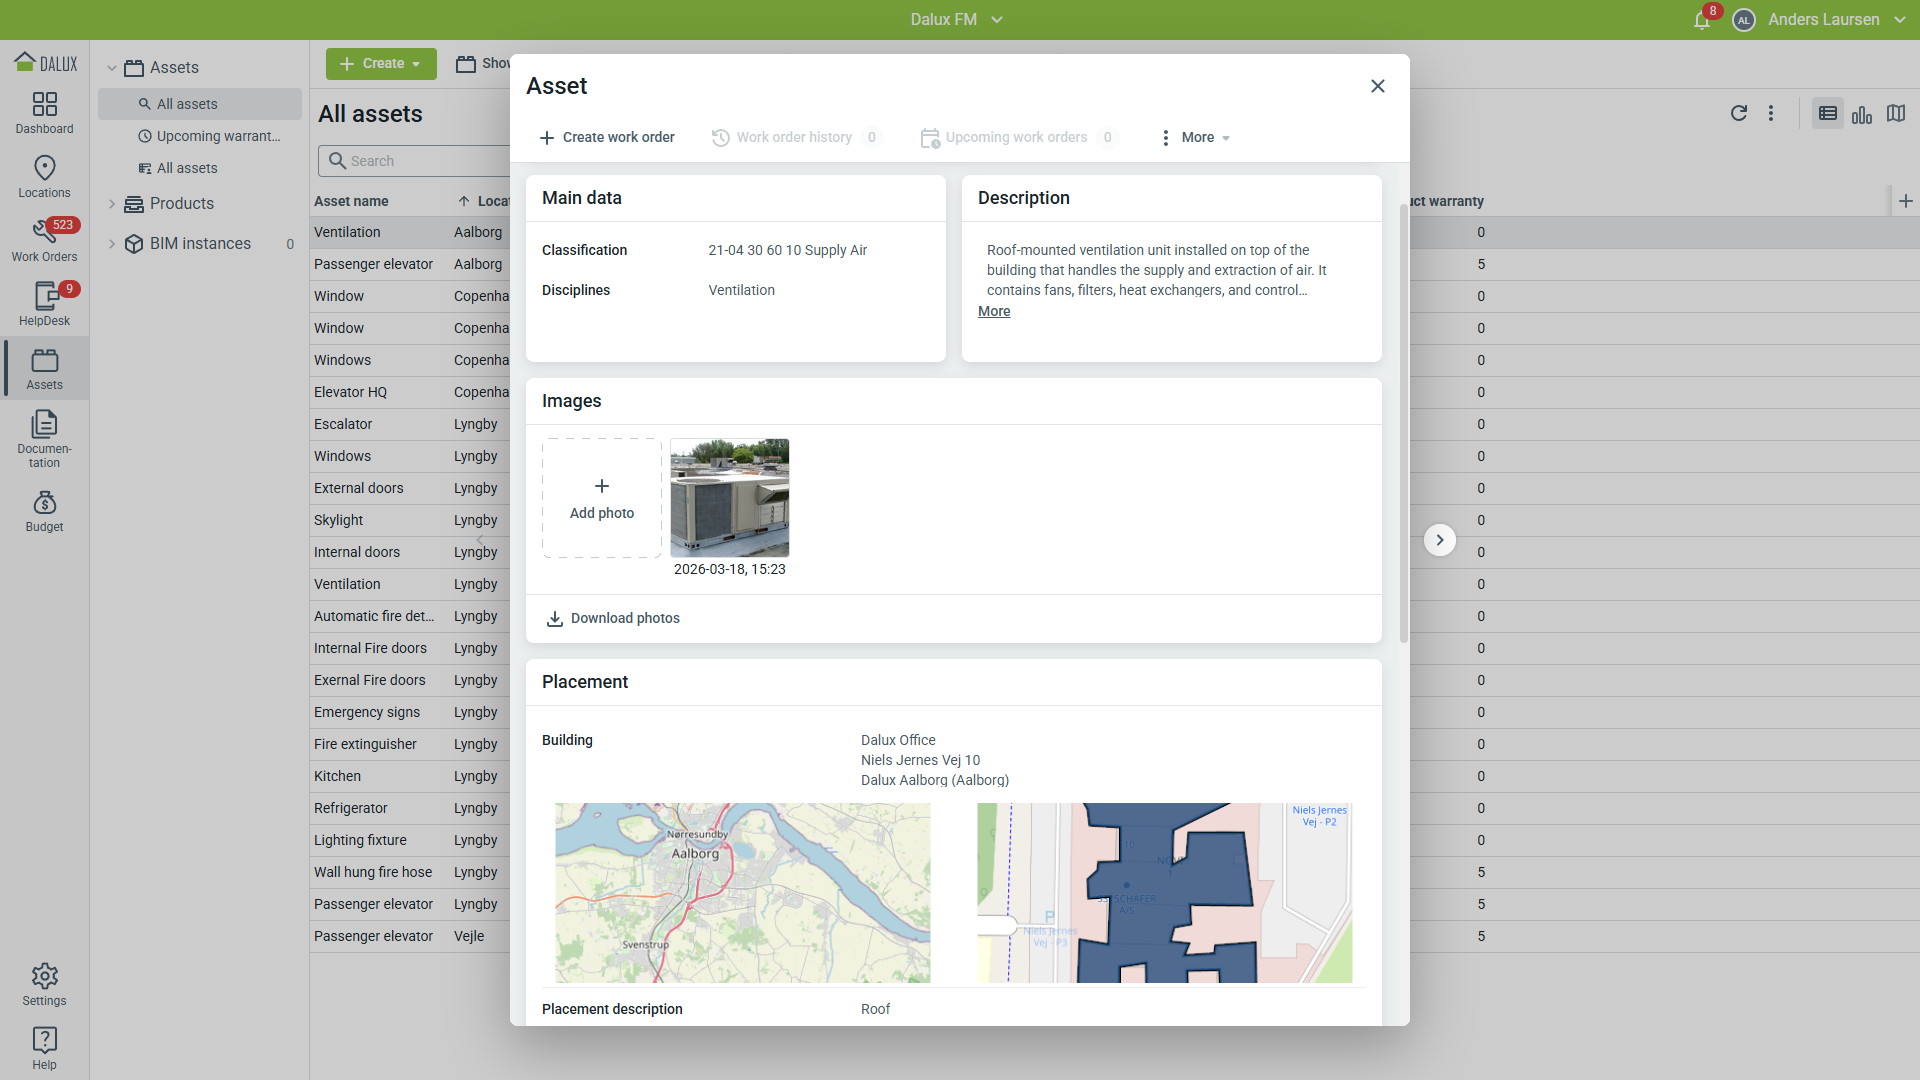Click the Aalborg overview map
Viewport: 1920px width, 1080px height.
point(743,893)
